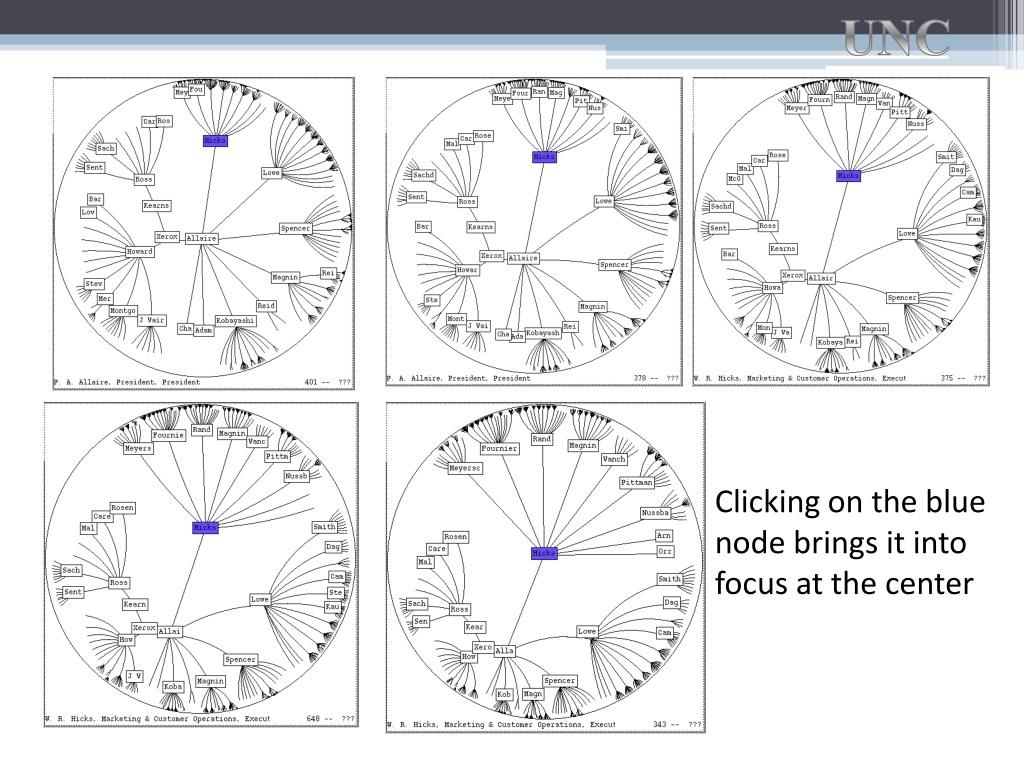The height and width of the screenshot is (768, 1024).
Task: Select the Lov node
Action: coord(88,212)
